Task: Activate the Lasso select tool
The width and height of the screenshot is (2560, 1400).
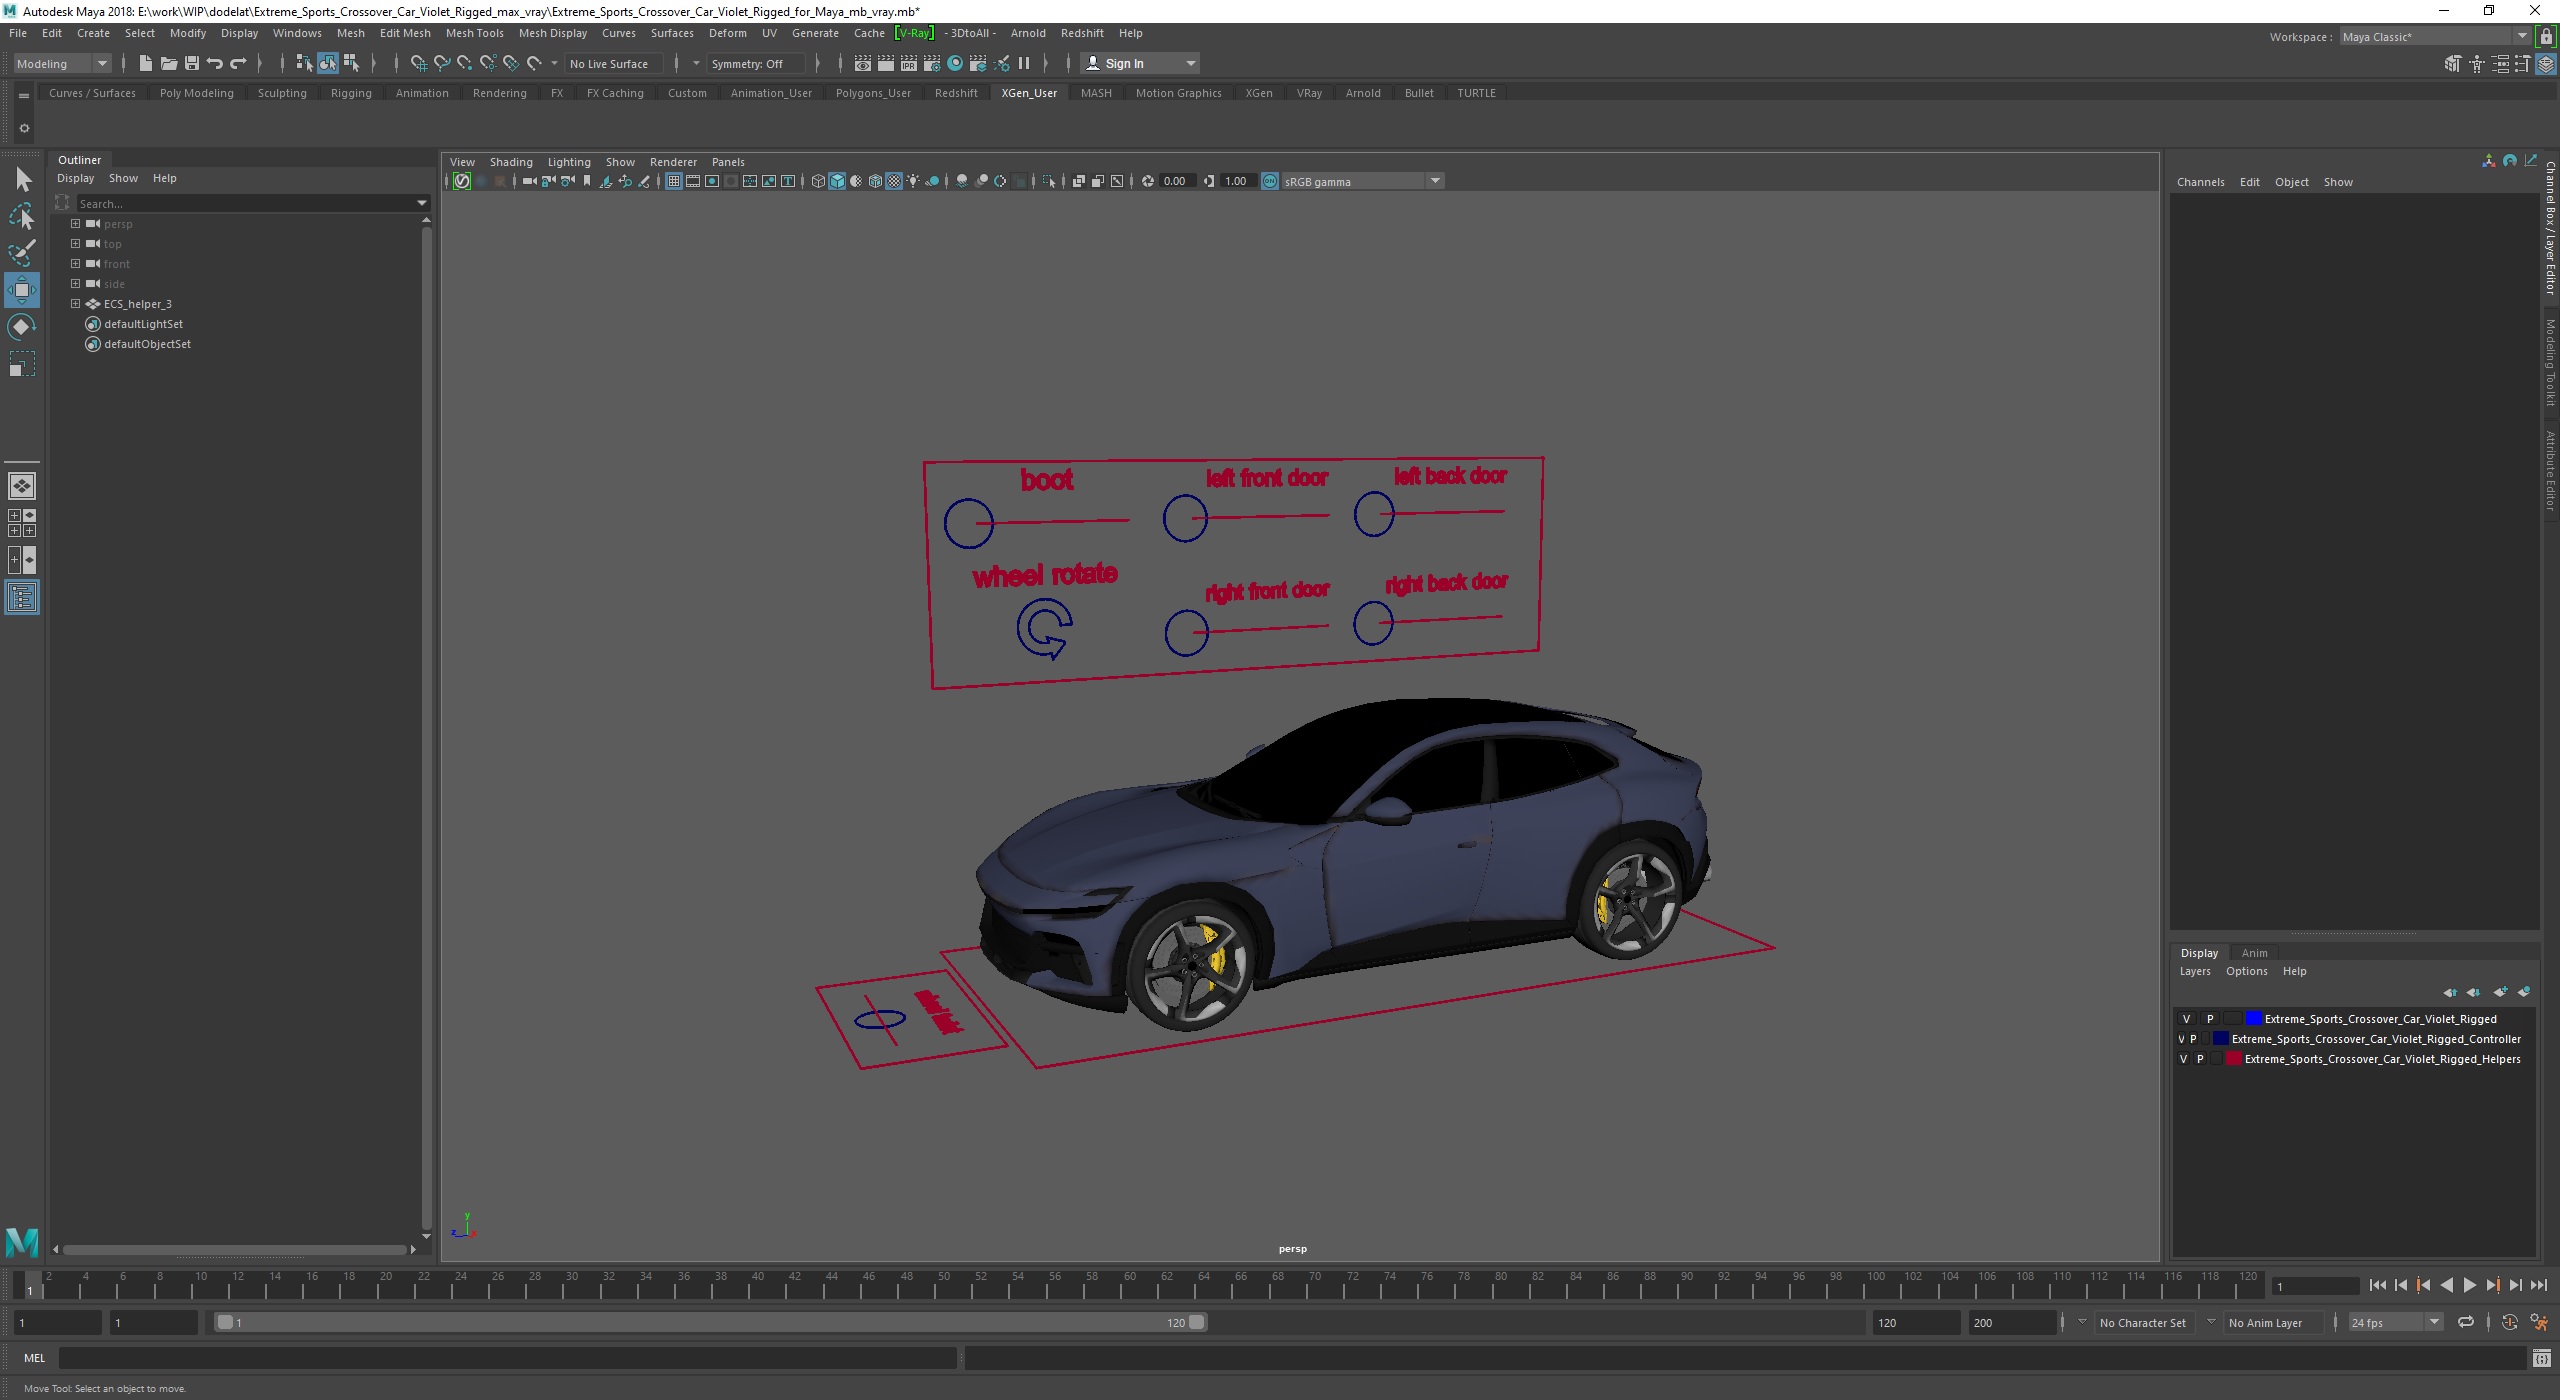Action: point(23,216)
